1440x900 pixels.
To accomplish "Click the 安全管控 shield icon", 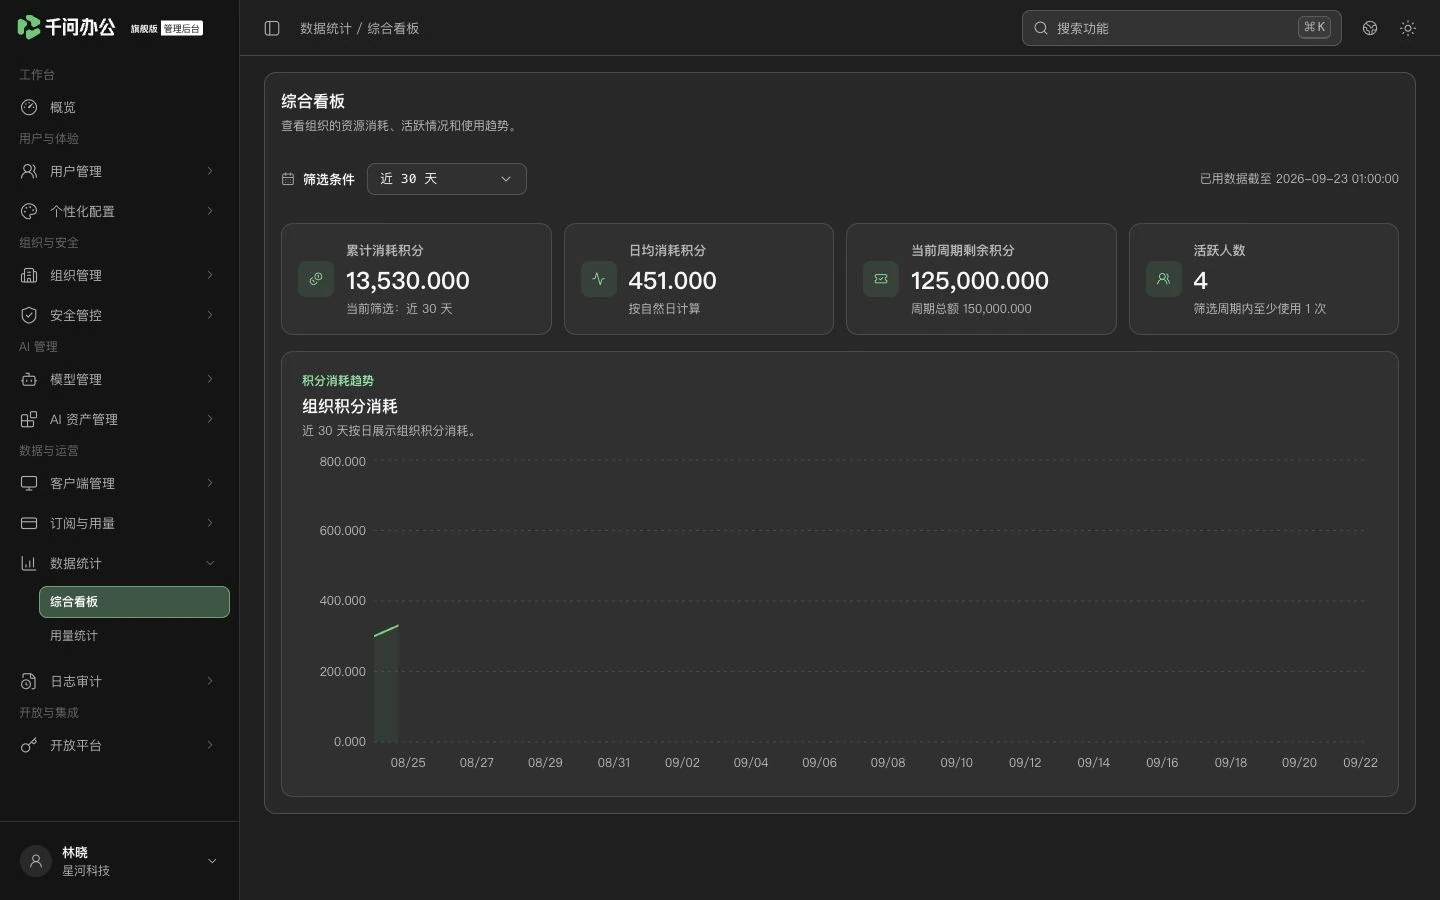I will click(29, 315).
